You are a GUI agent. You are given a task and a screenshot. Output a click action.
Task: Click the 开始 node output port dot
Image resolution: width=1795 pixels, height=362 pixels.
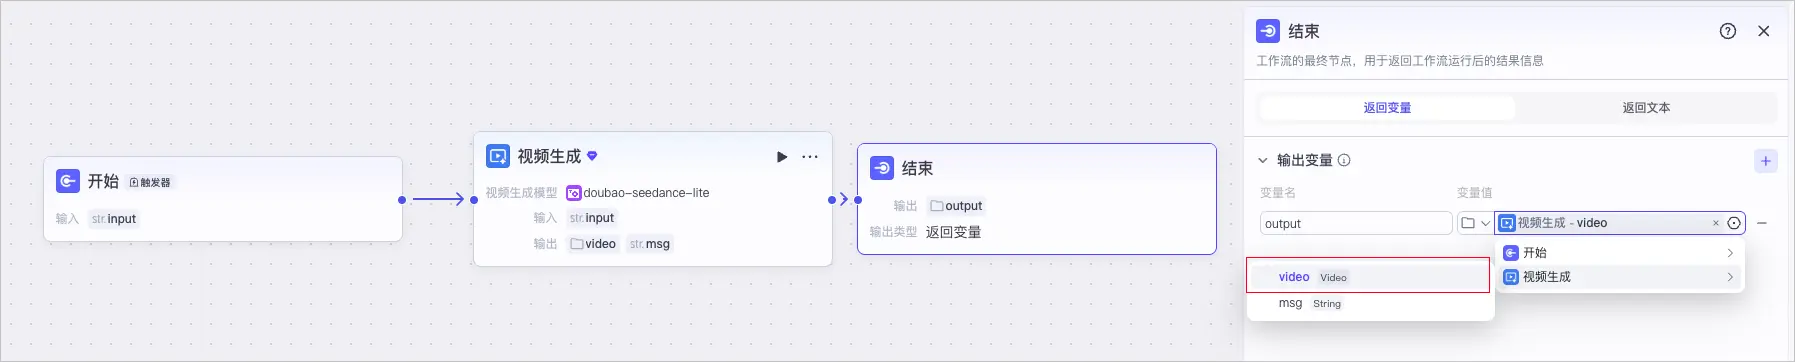(x=402, y=200)
